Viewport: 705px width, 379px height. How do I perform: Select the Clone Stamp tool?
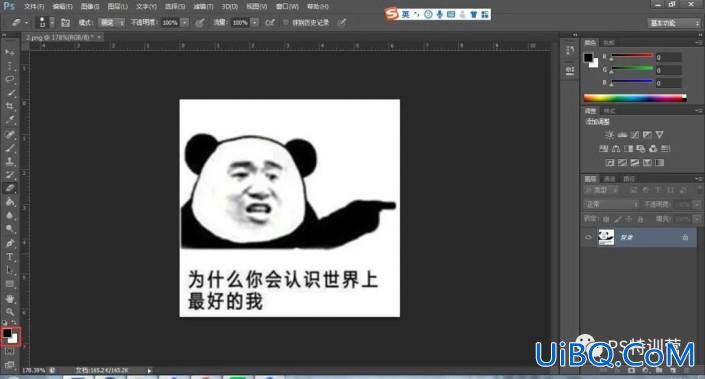9,161
